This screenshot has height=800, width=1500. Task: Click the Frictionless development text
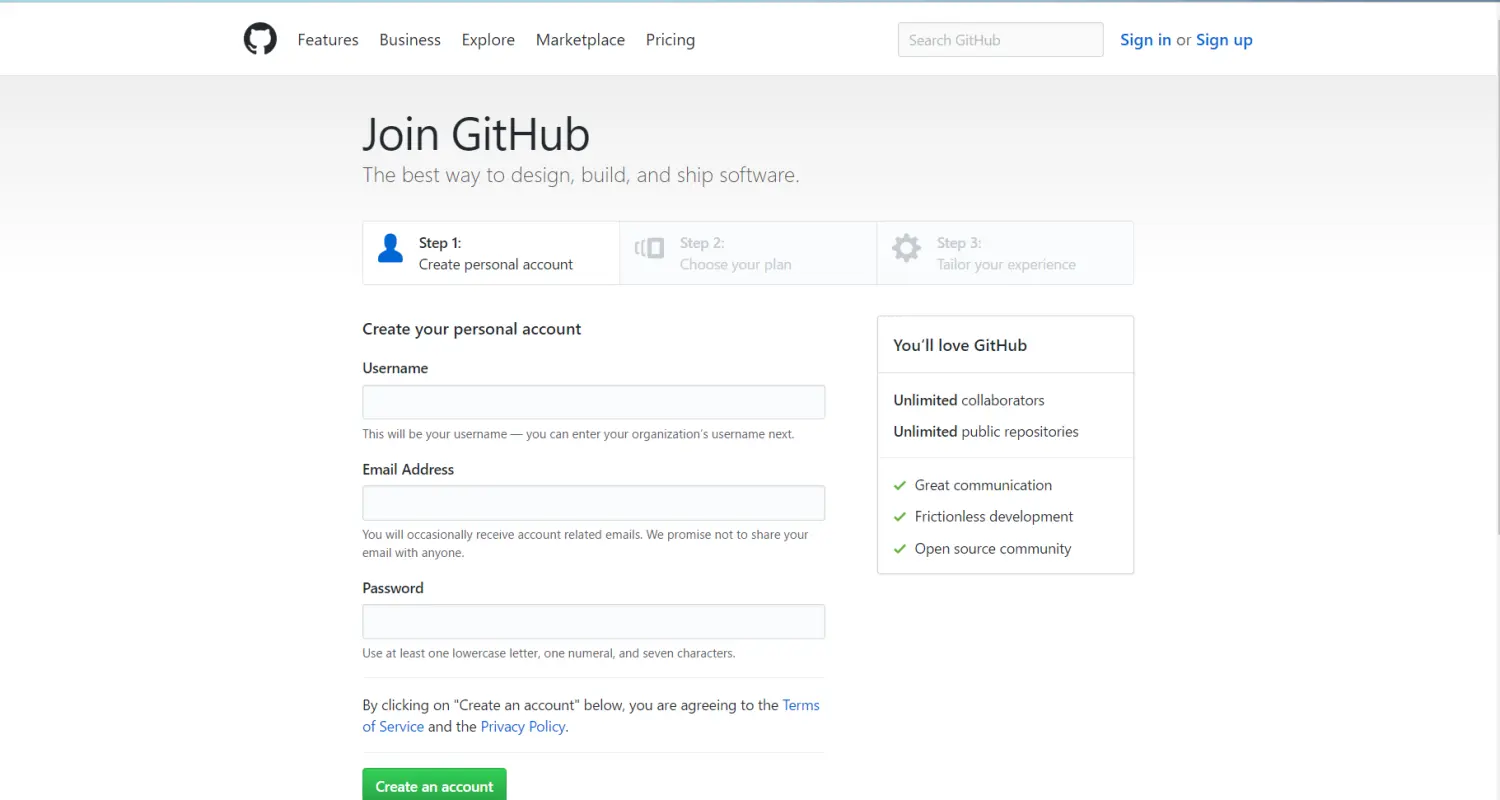click(993, 517)
